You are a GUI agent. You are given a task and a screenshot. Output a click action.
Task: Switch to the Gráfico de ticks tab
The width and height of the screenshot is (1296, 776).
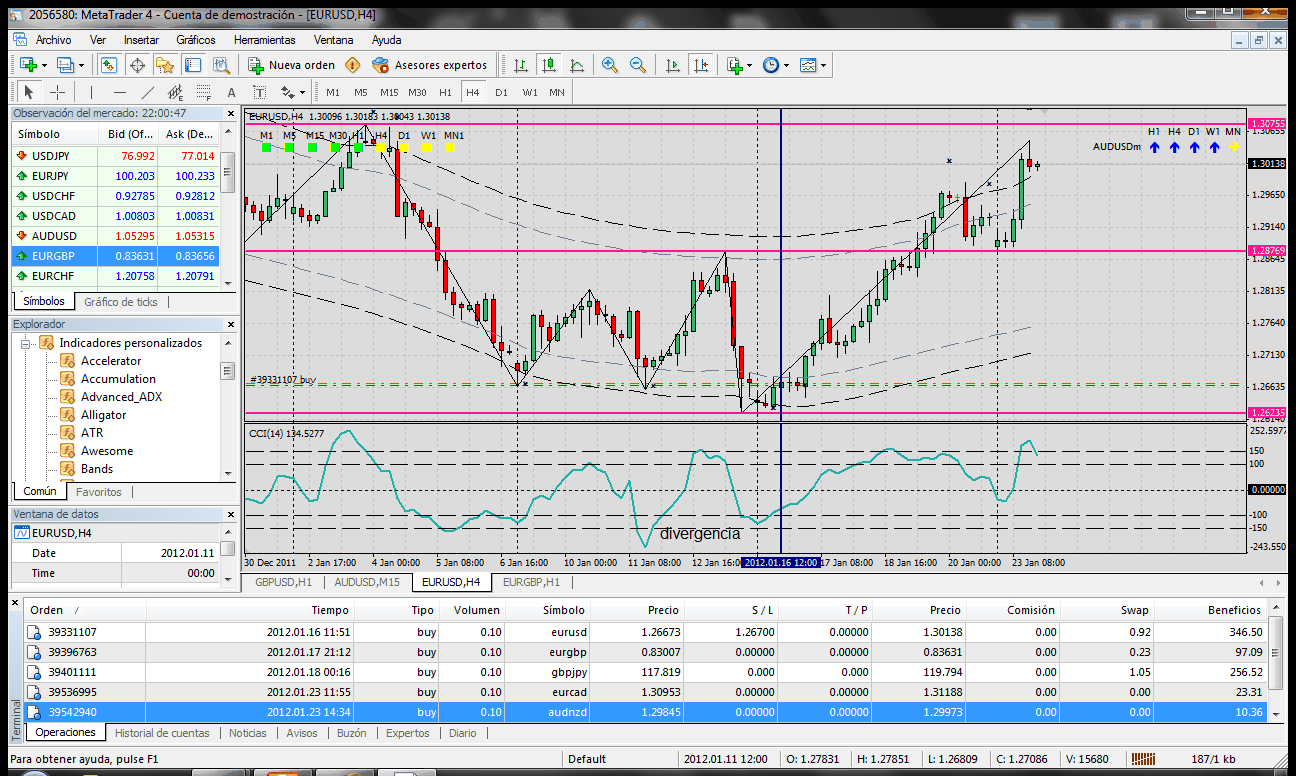pyautogui.click(x=121, y=302)
